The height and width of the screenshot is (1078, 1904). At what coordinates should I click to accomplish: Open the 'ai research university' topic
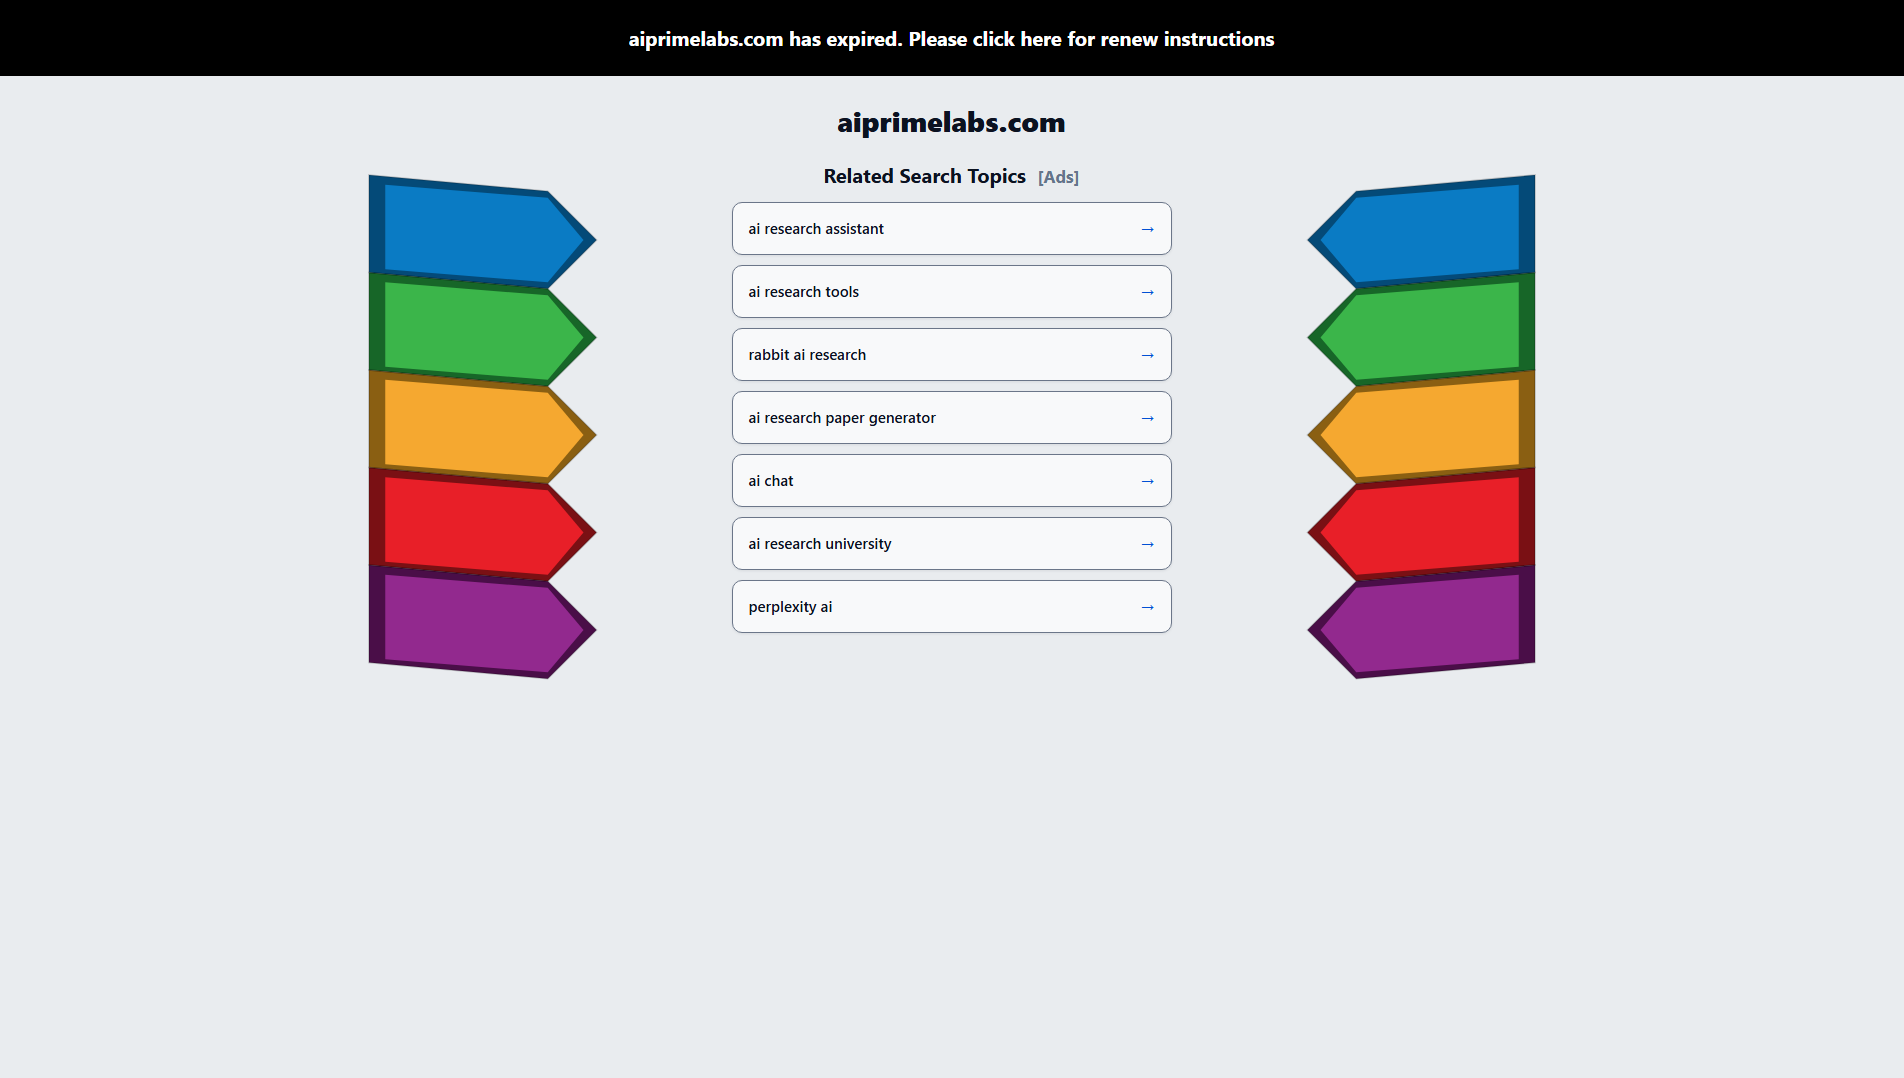pos(951,544)
